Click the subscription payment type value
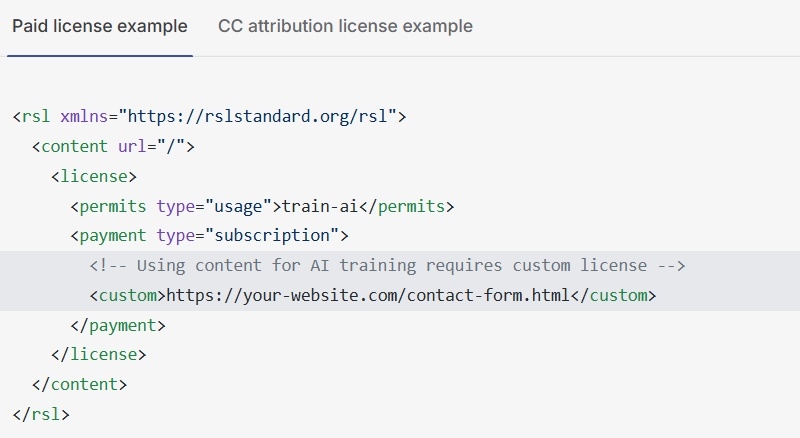This screenshot has height=438, width=800. (x=272, y=236)
